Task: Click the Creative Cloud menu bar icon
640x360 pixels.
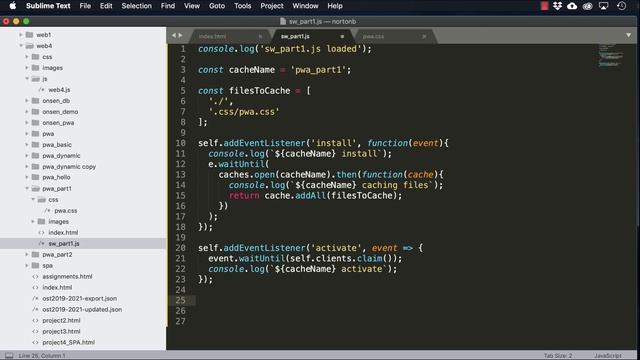Action: click(587, 6)
